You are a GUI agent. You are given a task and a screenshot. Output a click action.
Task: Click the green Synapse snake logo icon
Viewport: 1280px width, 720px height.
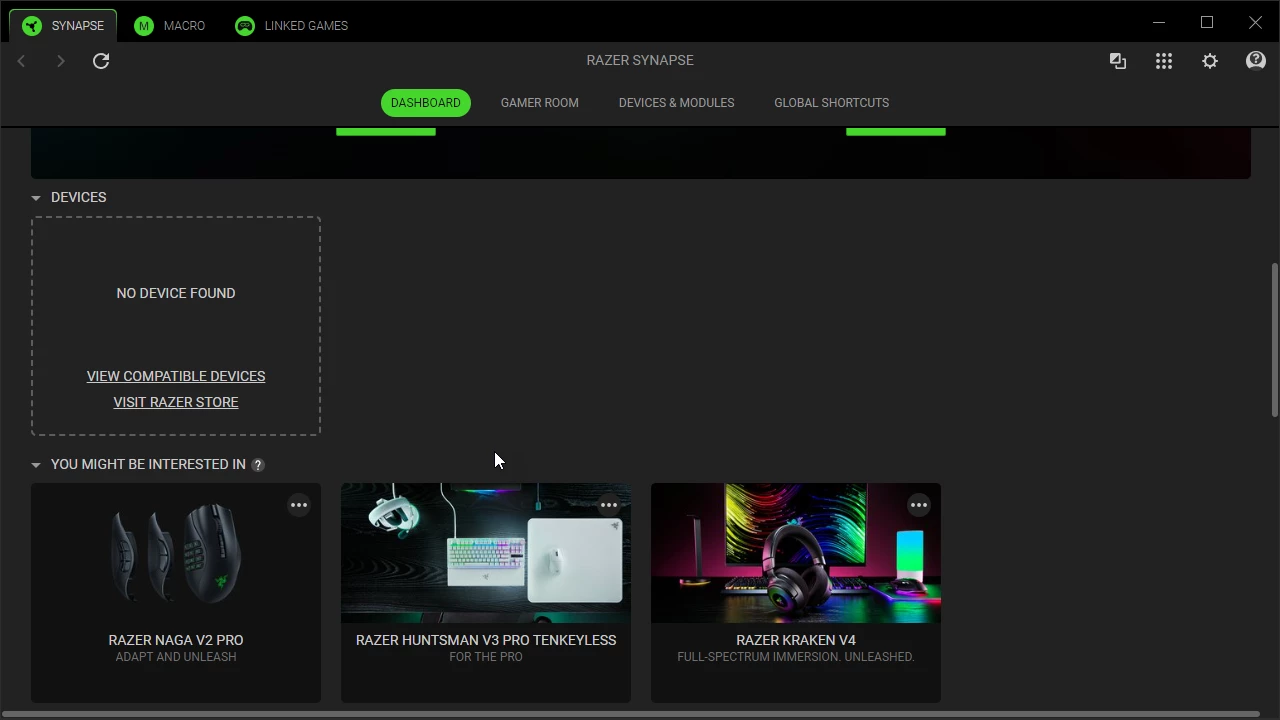point(32,26)
